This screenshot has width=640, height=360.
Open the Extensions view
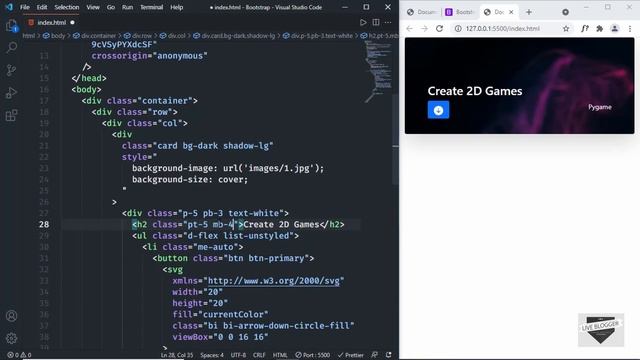click(x=11, y=115)
